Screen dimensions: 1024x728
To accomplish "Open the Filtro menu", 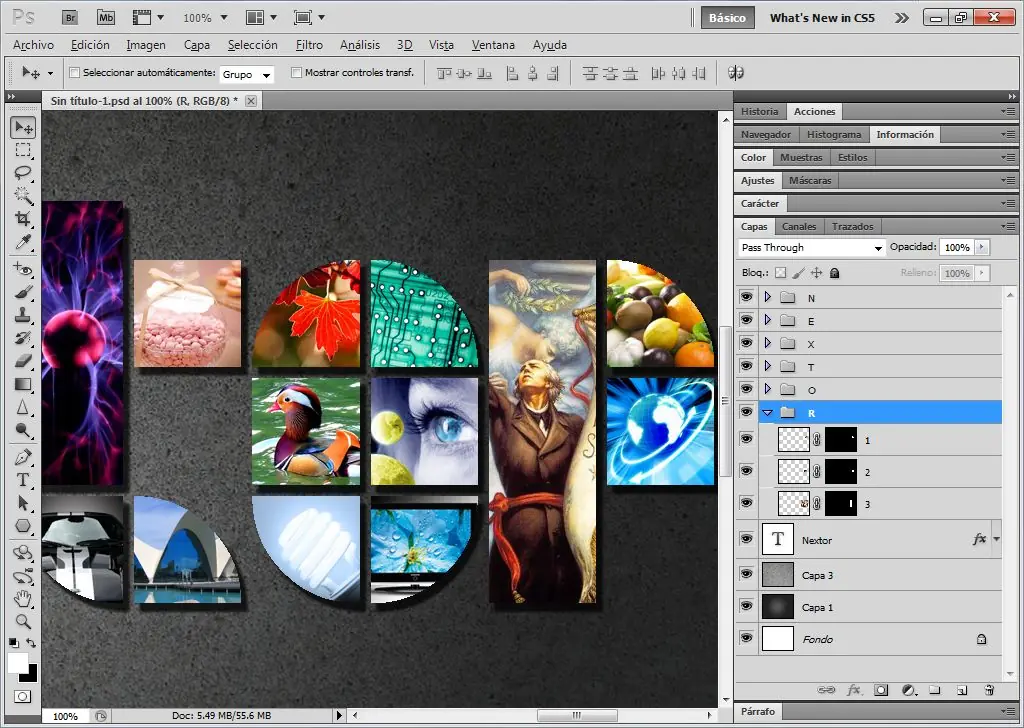I will [x=309, y=45].
